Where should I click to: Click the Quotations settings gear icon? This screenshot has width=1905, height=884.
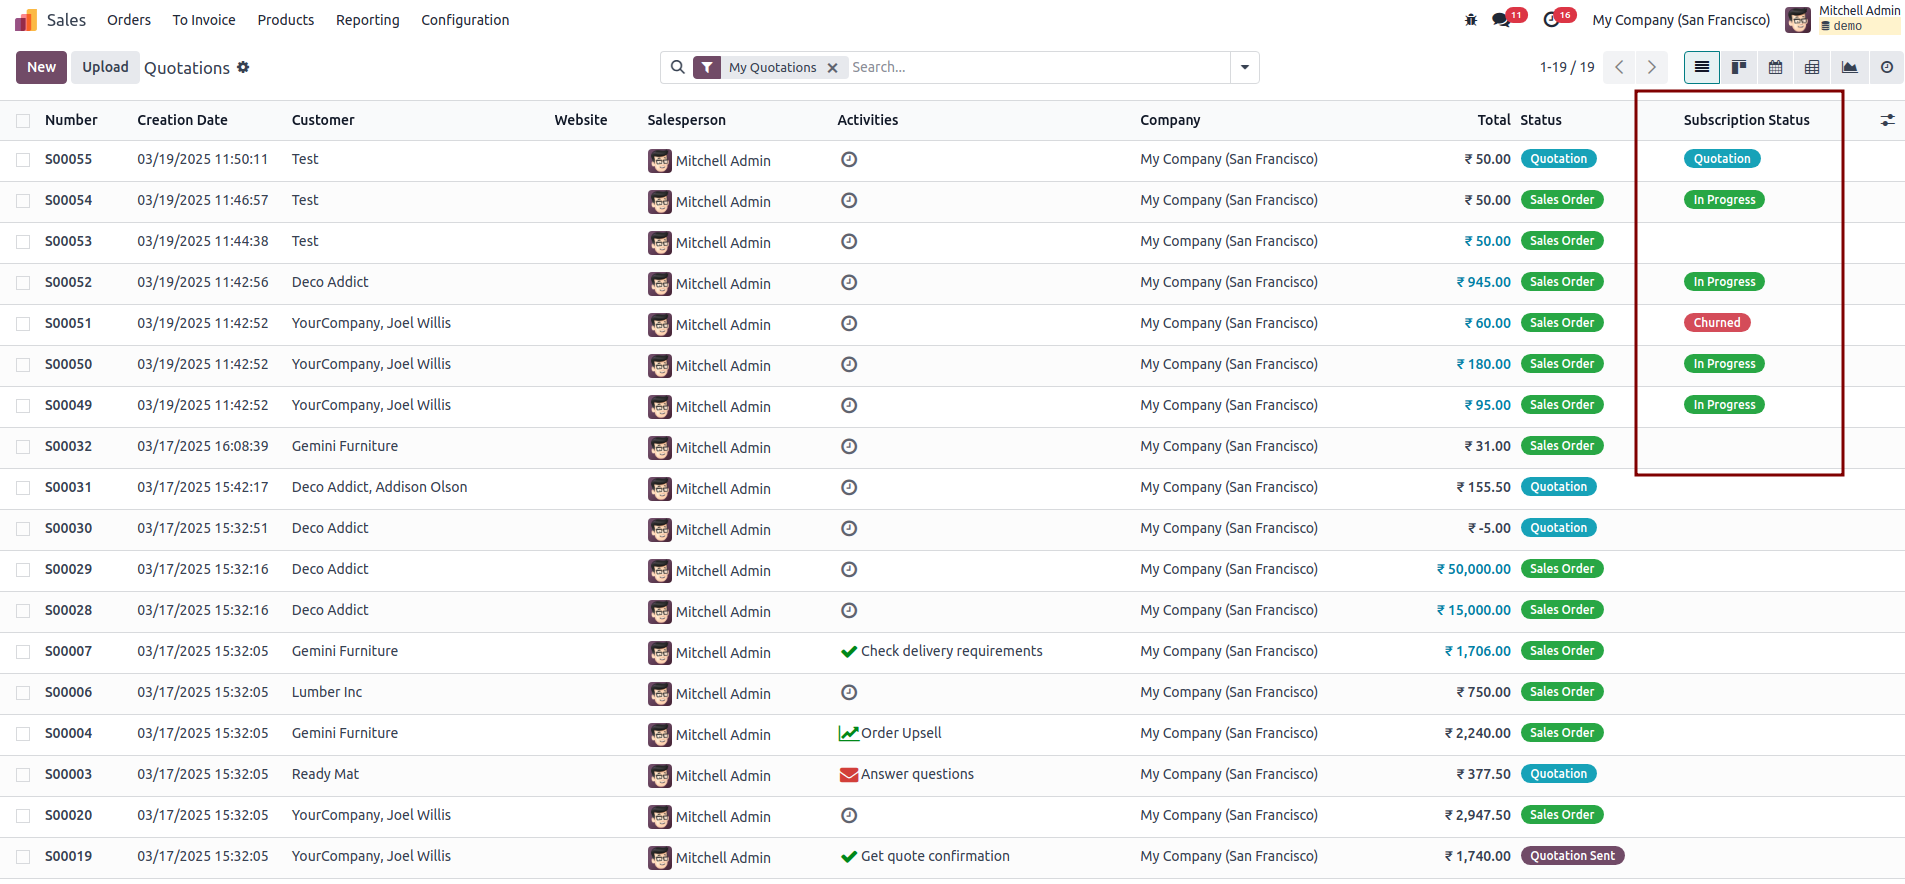pyautogui.click(x=243, y=67)
